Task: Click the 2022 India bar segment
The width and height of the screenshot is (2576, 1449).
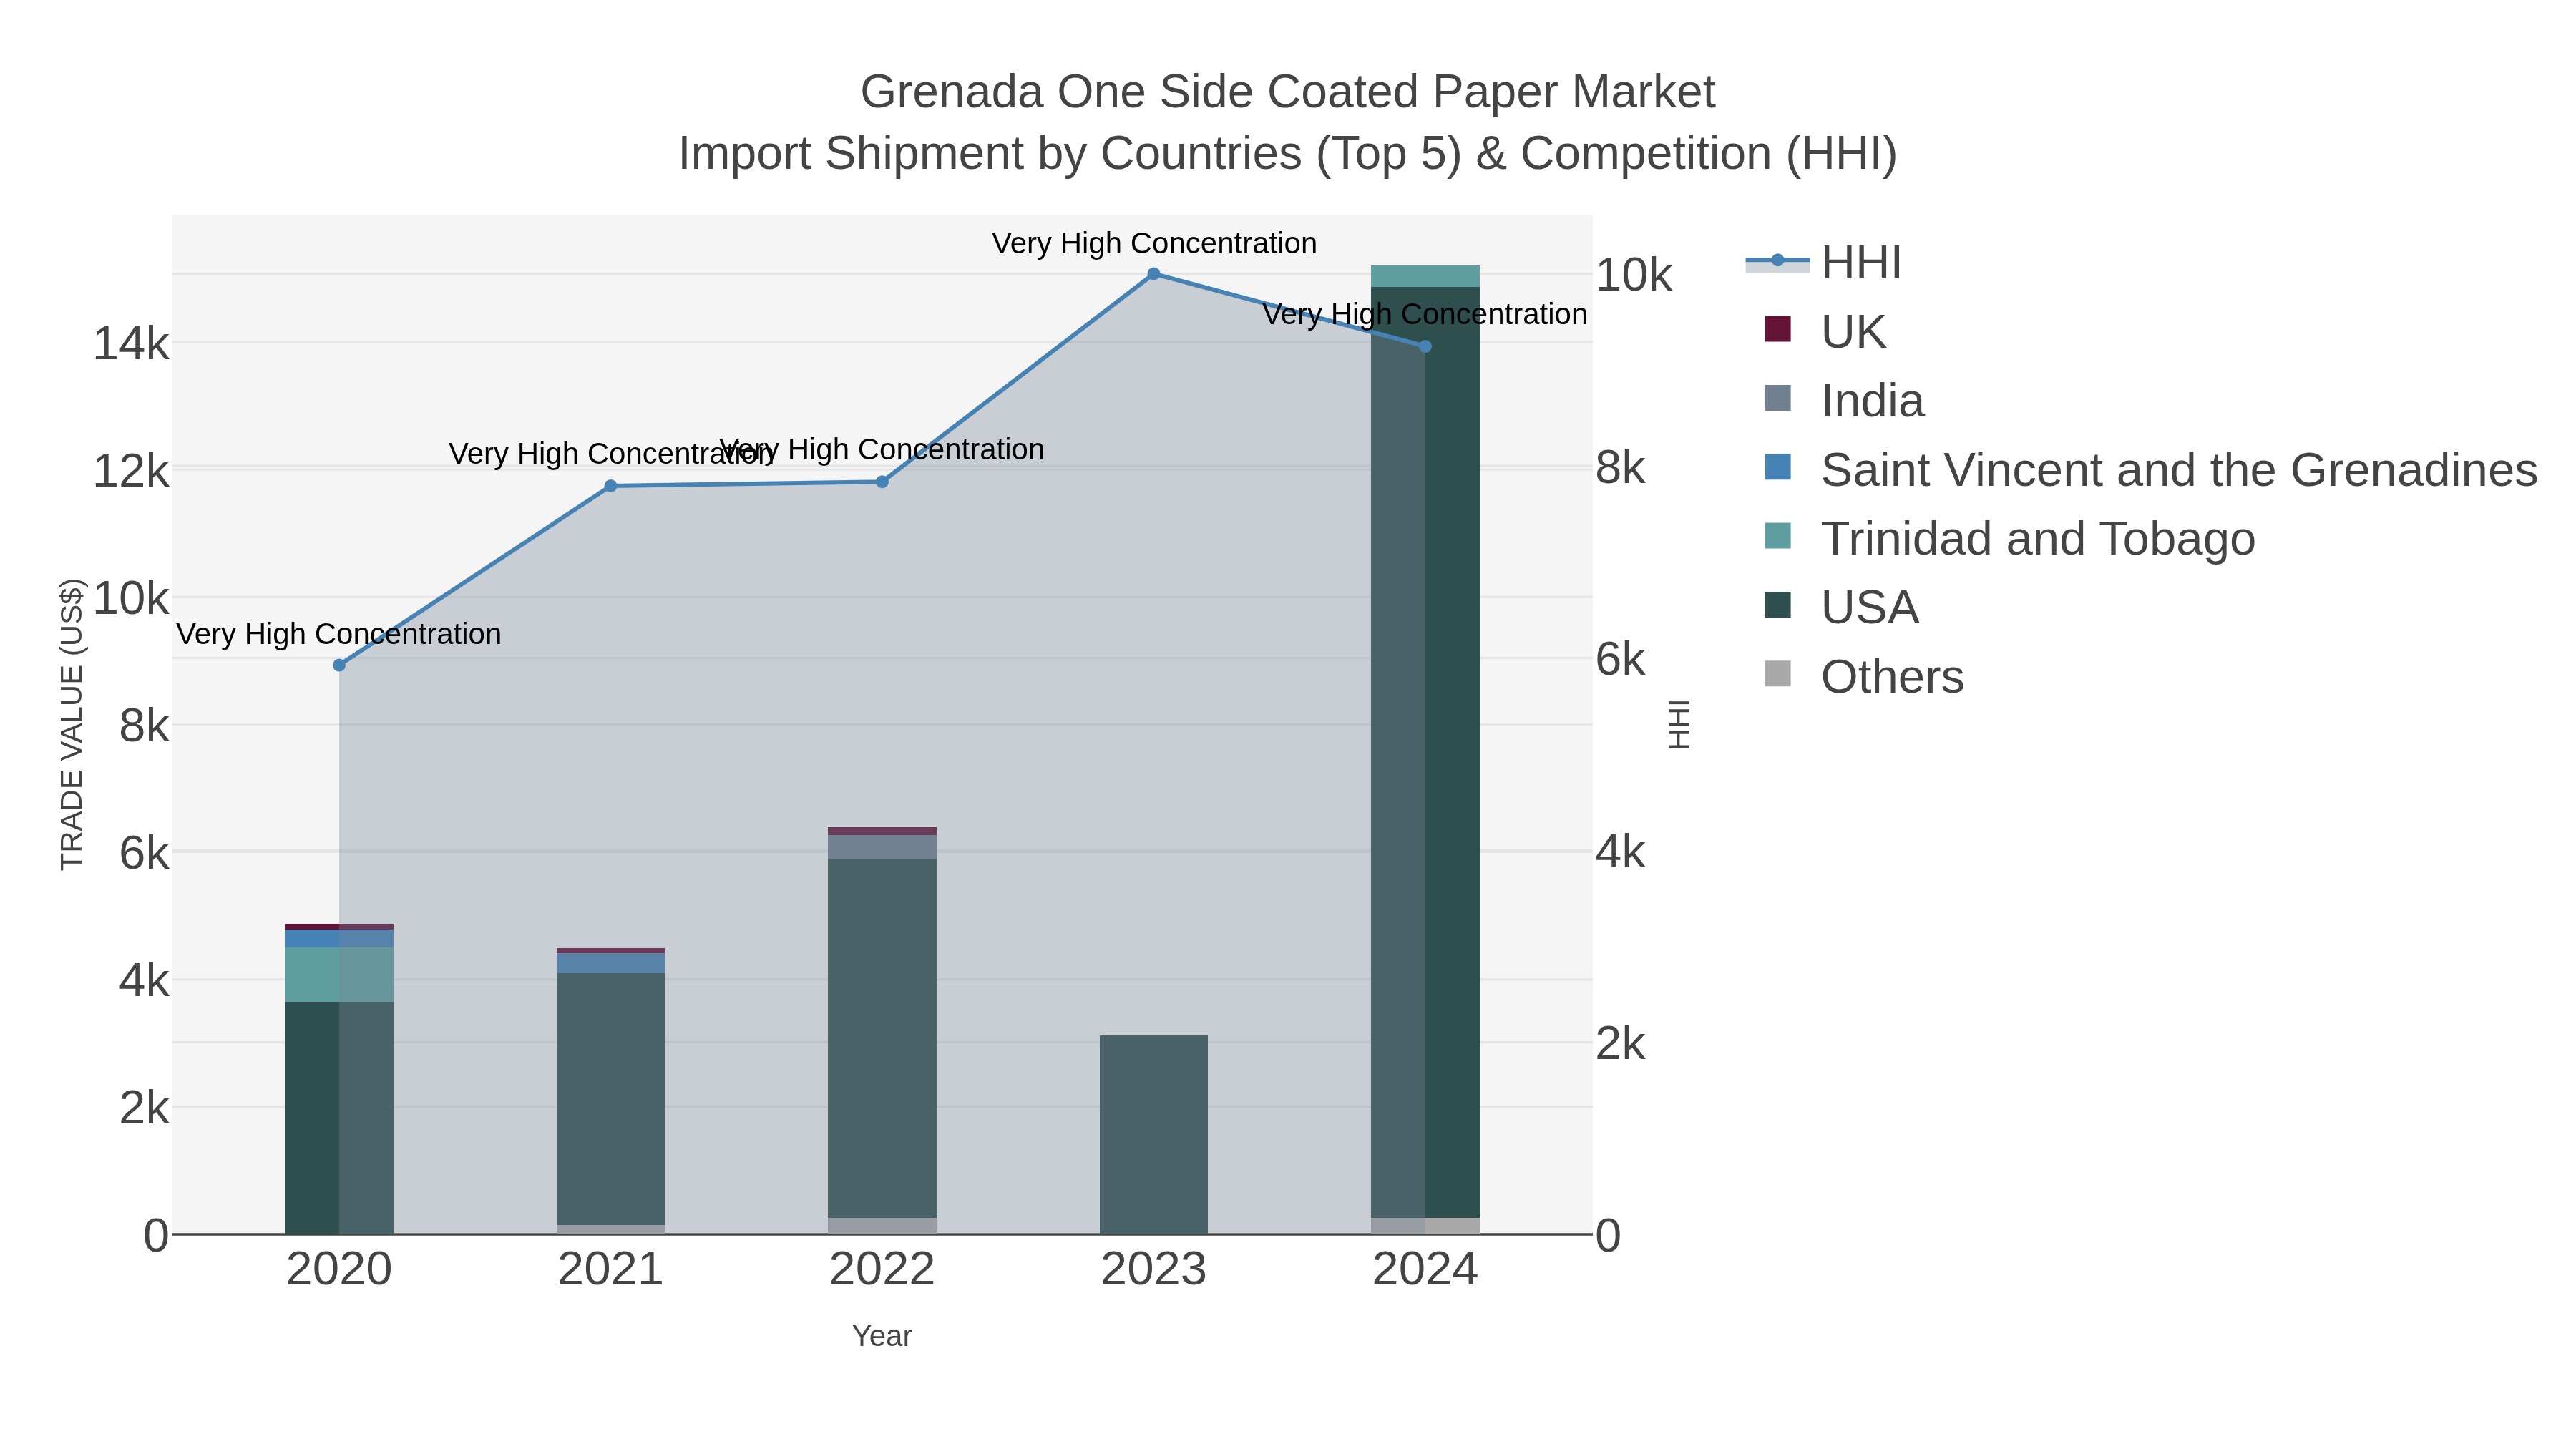Action: (882, 847)
